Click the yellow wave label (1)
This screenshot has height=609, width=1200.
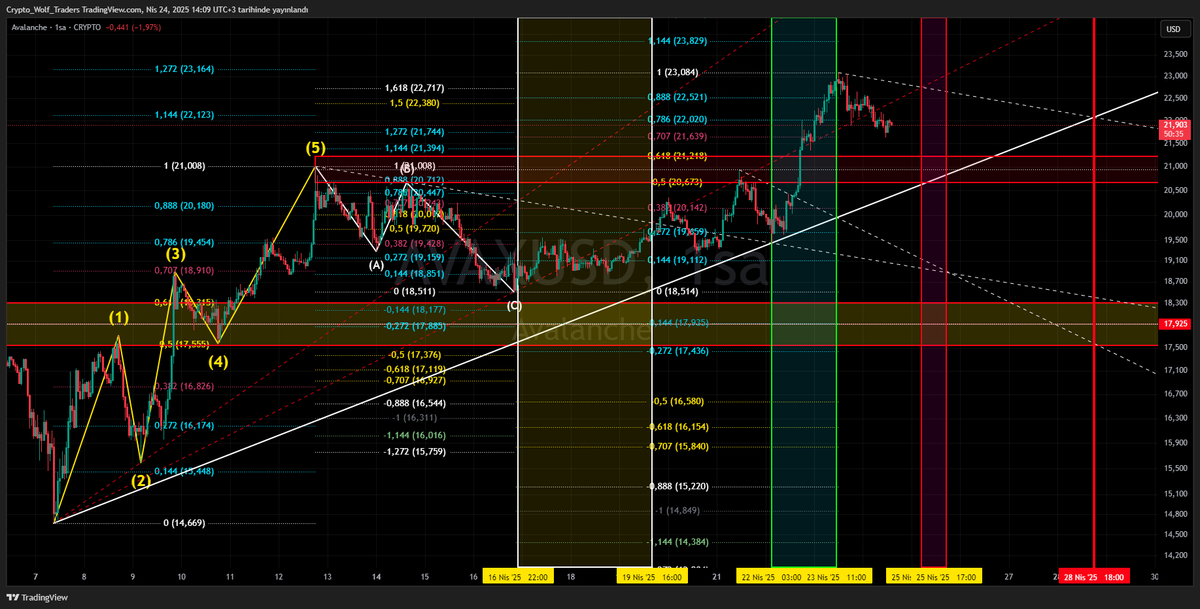119,317
